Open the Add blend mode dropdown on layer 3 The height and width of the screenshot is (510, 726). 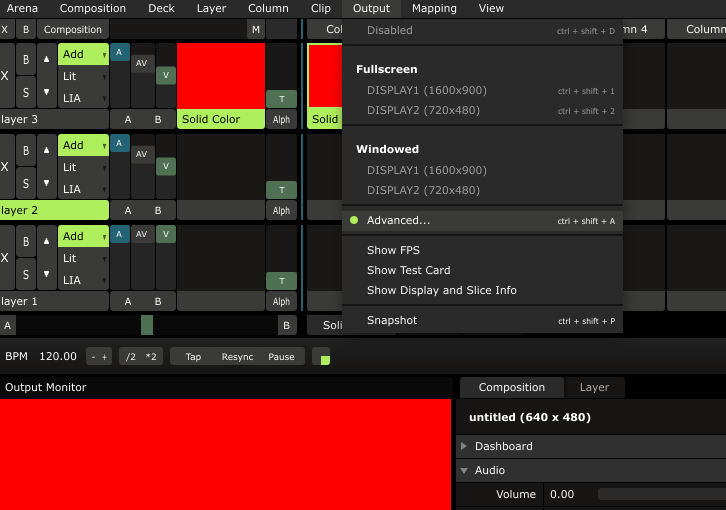click(x=83, y=54)
